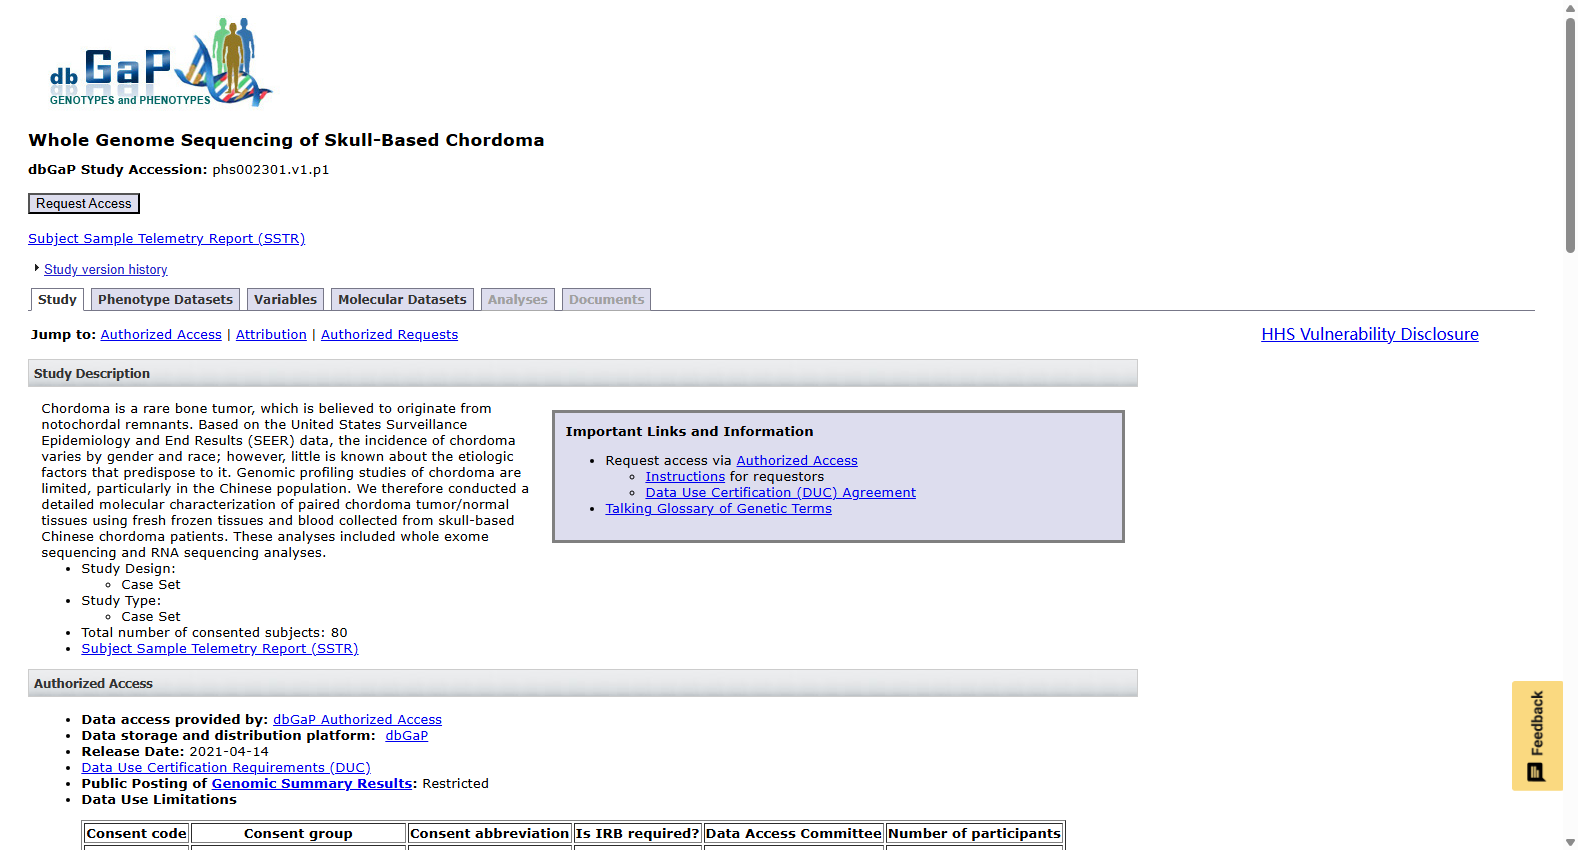The width and height of the screenshot is (1578, 850).
Task: Click 'Number of participants' column header
Action: [974, 834]
